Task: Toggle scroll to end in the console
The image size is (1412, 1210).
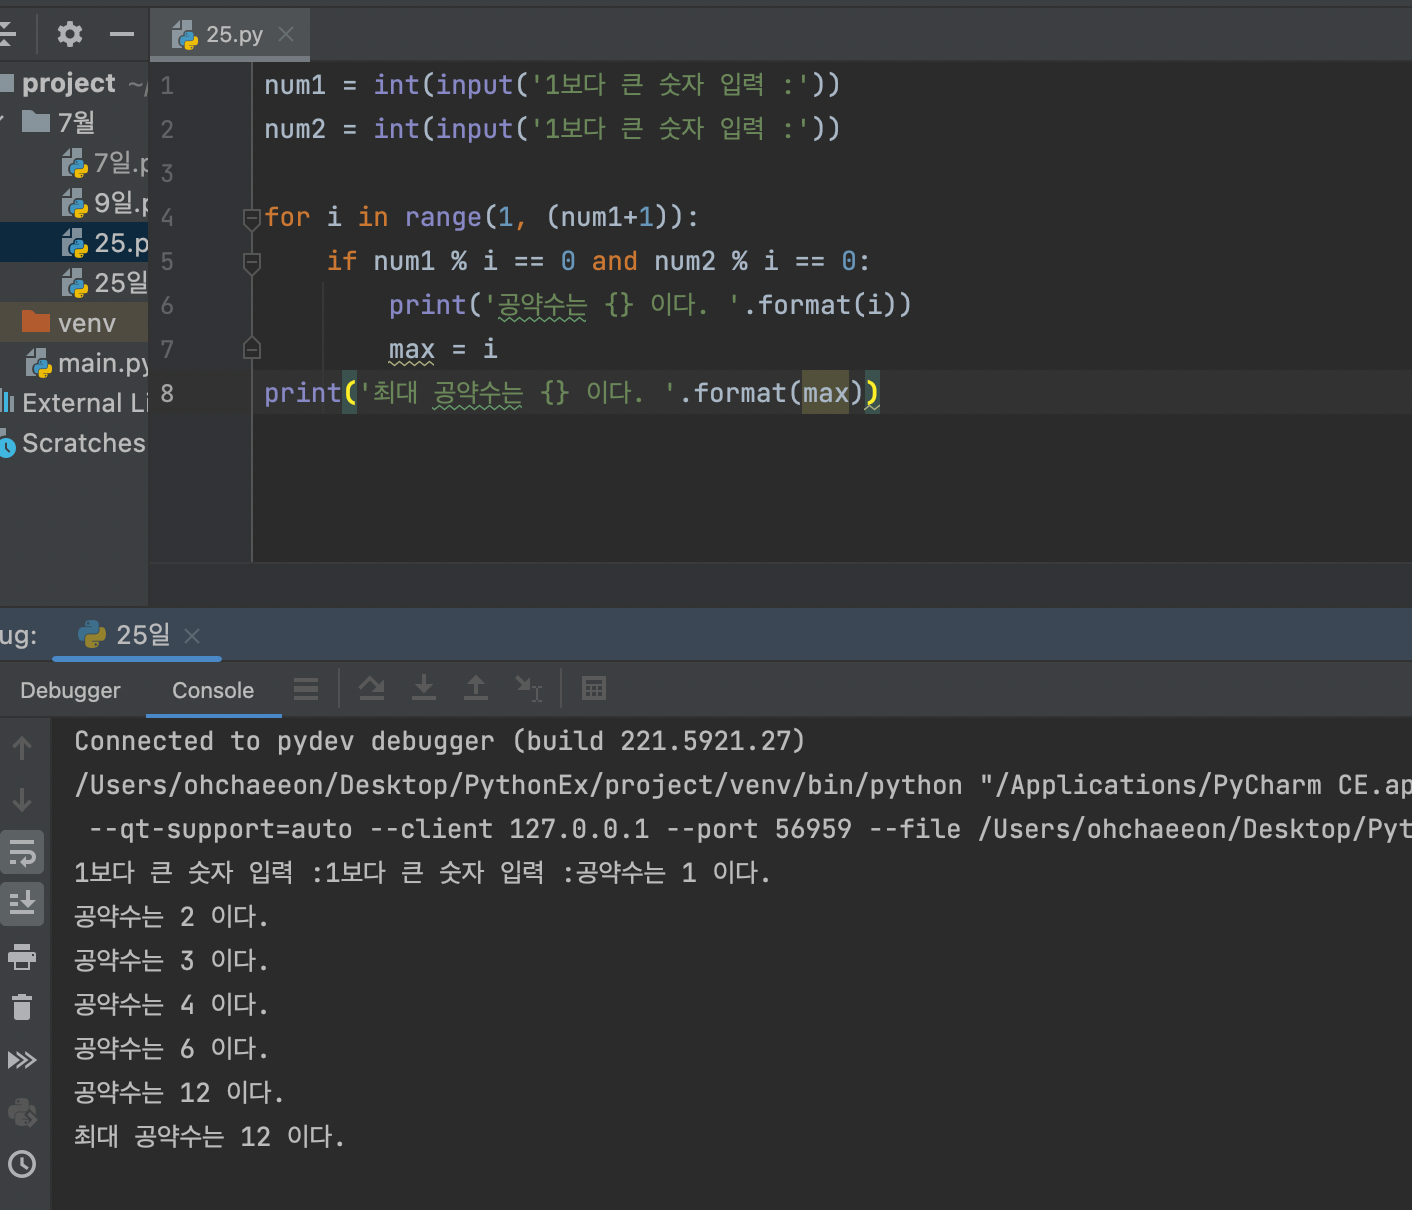Action: click(x=22, y=903)
